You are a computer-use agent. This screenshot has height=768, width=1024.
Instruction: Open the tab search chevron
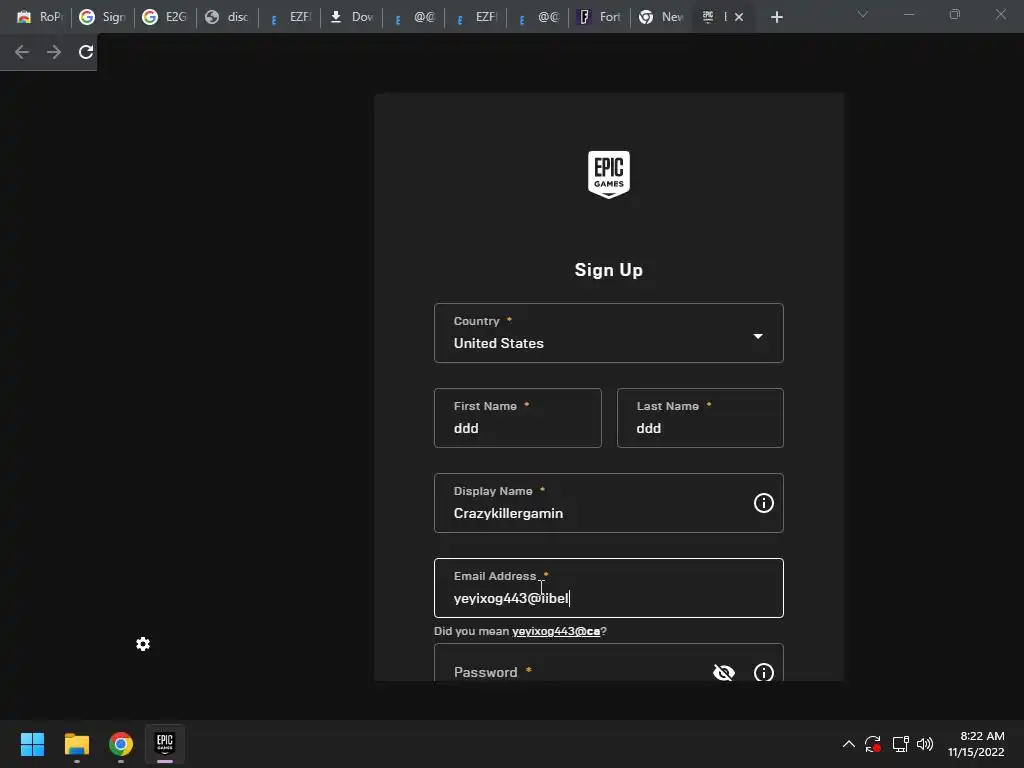pos(863,14)
